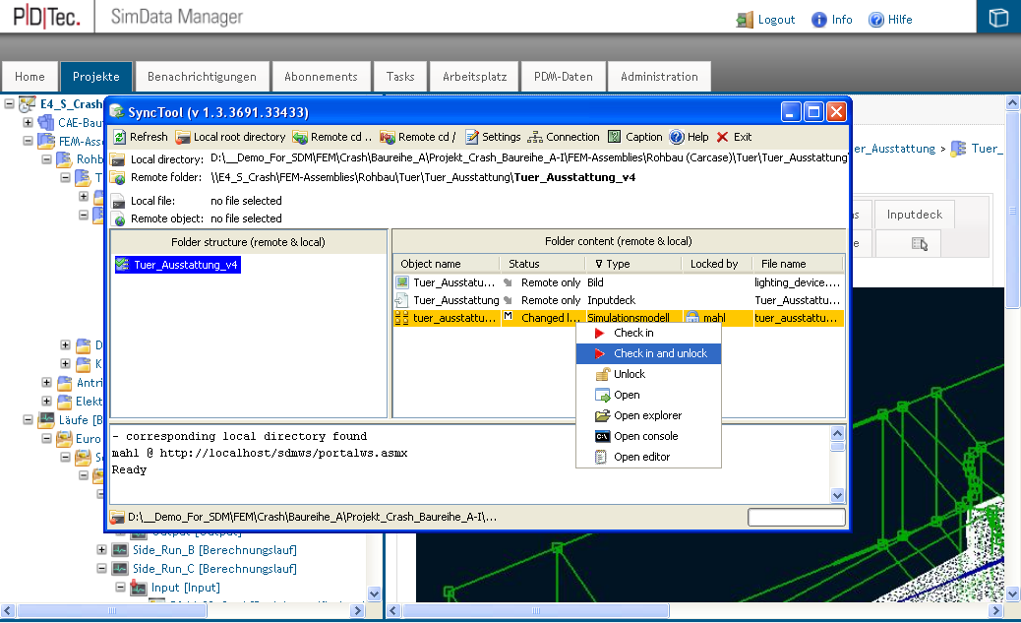Select Side_Run_C [Berechnungslauf] tree item
Screen dimensions: 1021x623
(215, 569)
